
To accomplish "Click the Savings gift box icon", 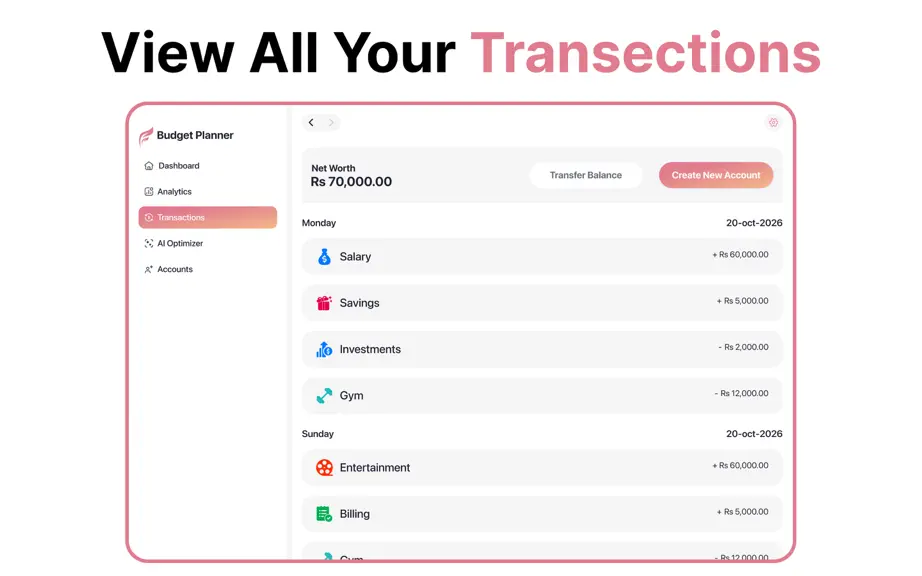I will 324,303.
